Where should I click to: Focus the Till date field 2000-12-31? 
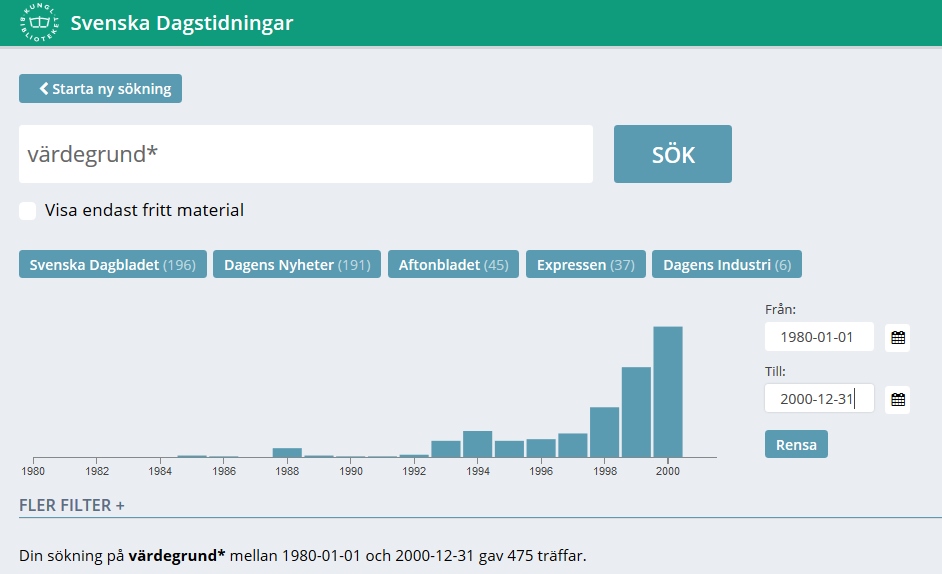(x=819, y=399)
